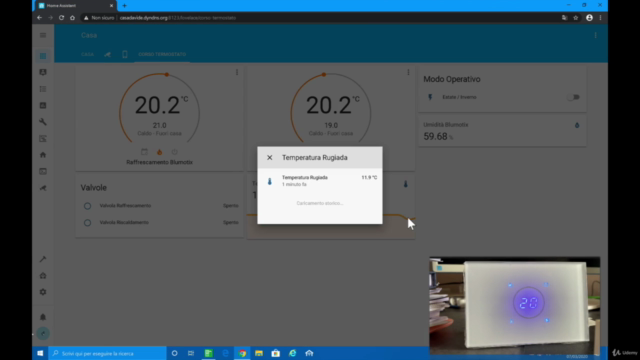640x360 pixels.
Task: Open the Valvola Raffrescamento entity row
Action: click(160, 206)
